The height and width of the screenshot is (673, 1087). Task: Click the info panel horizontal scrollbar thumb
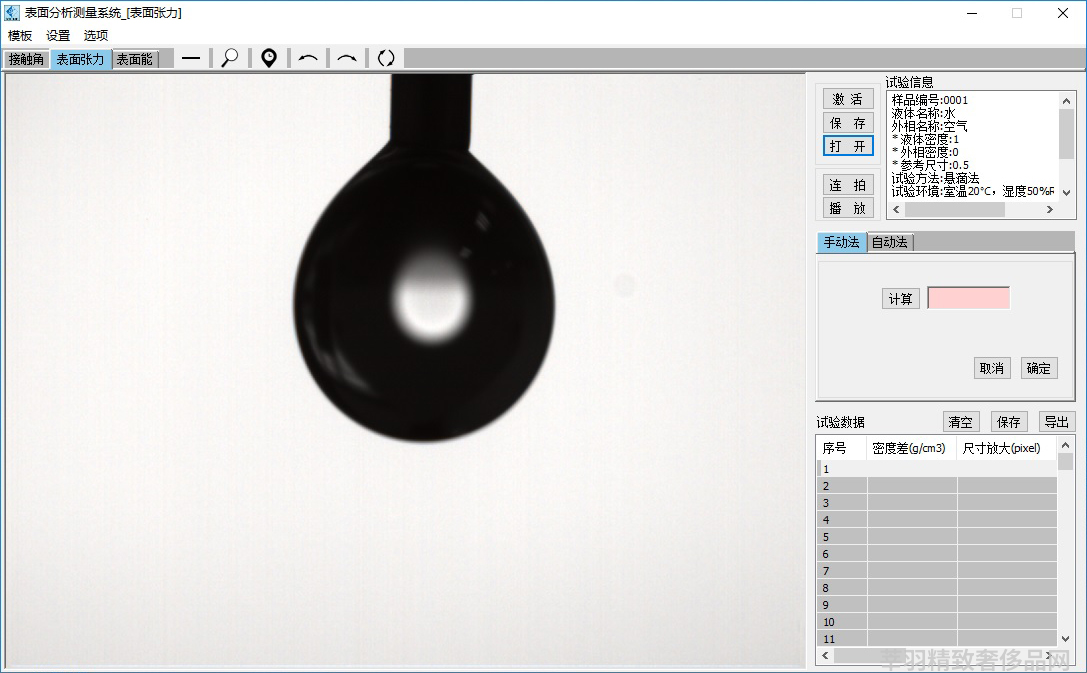[x=955, y=209]
